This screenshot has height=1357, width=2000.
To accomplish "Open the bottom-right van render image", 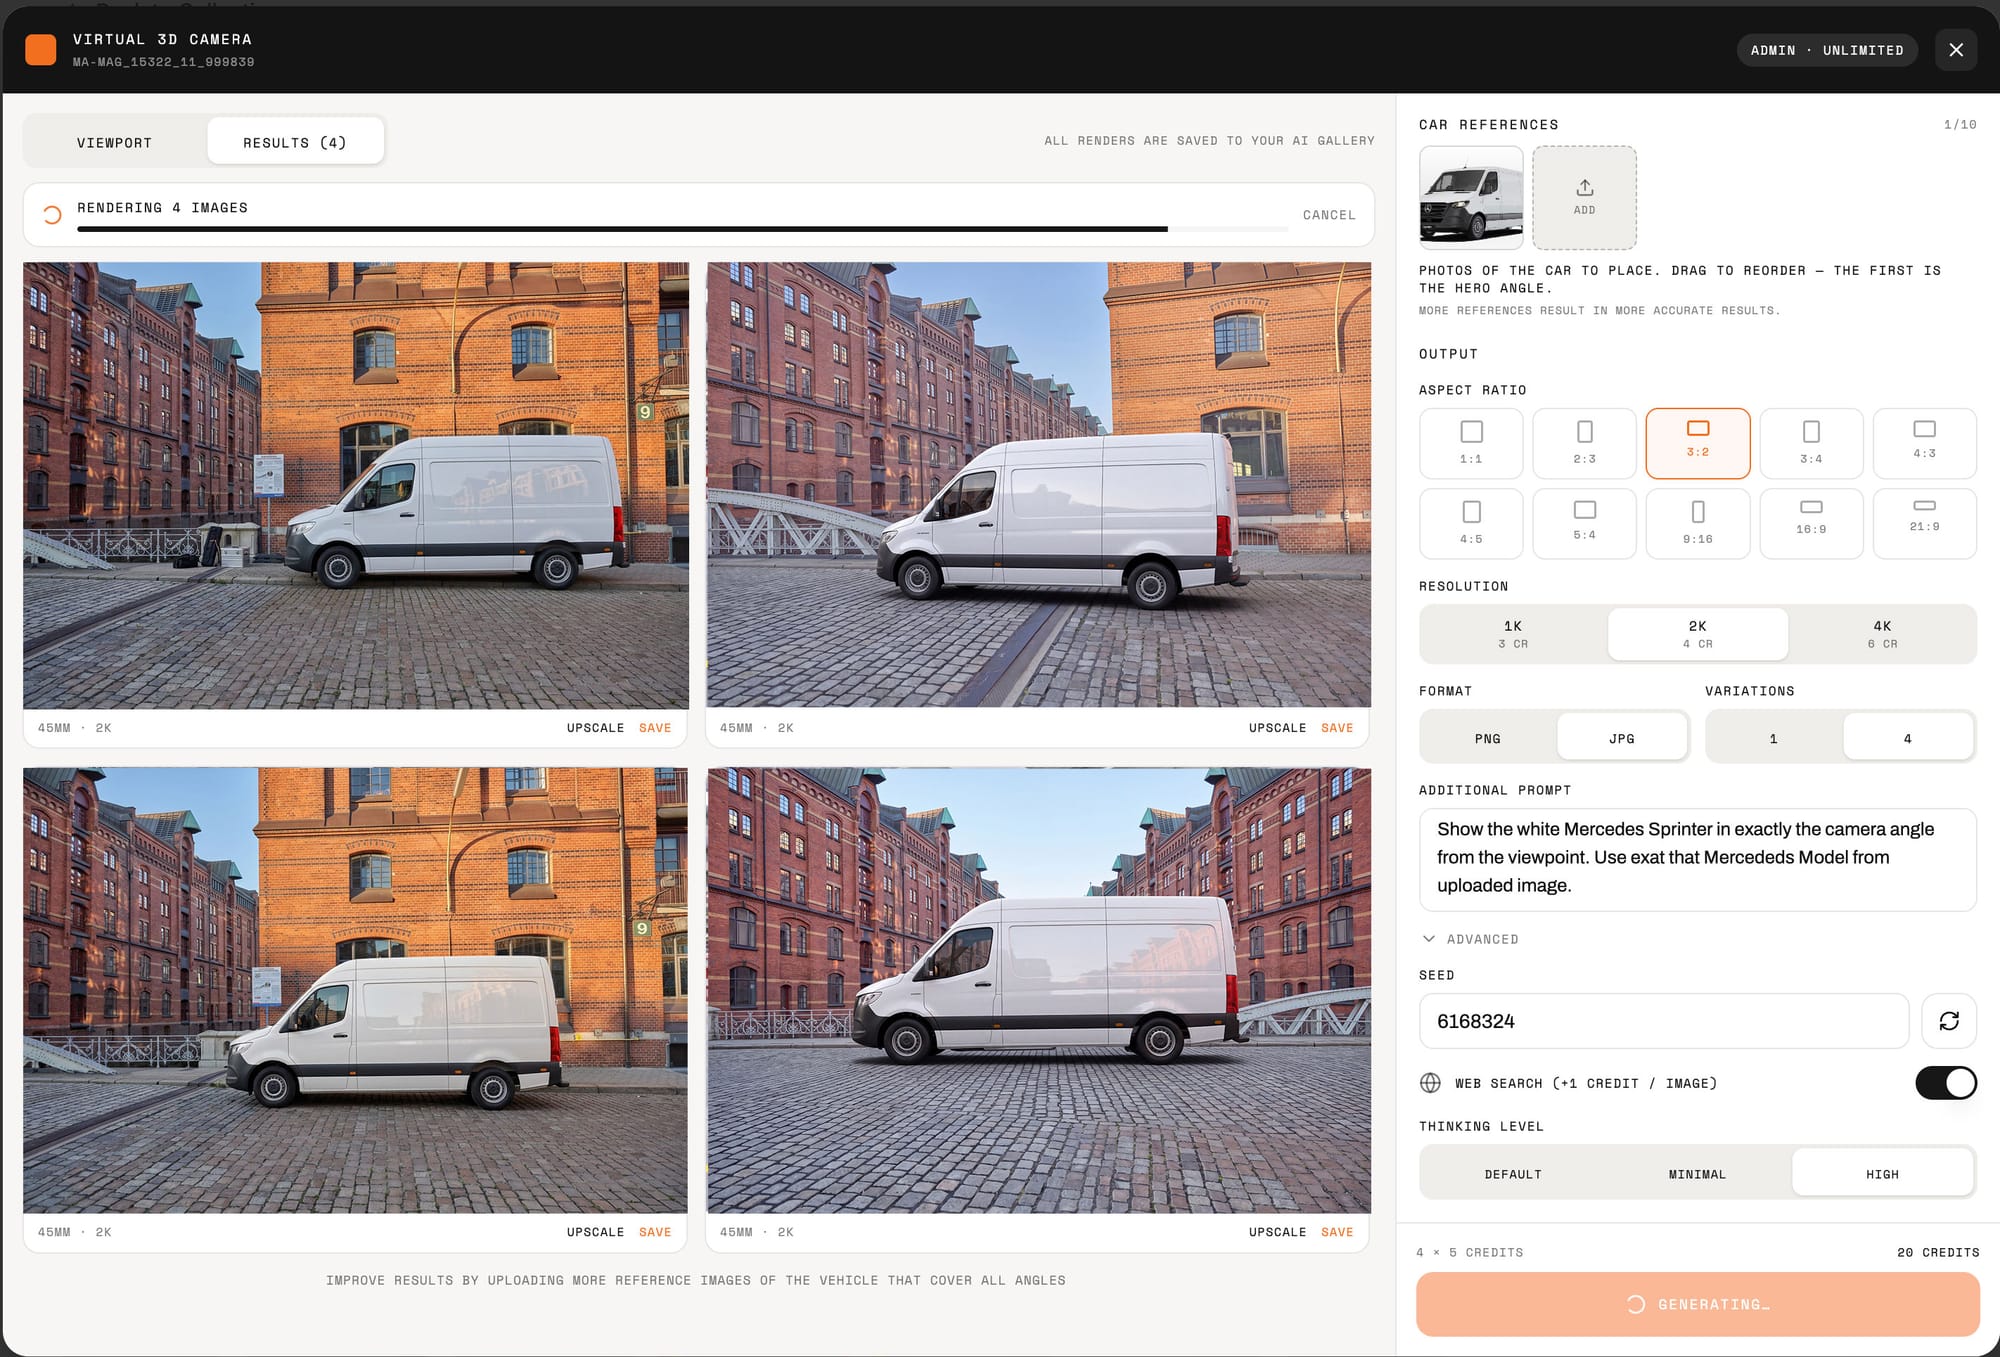I will tap(1038, 990).
